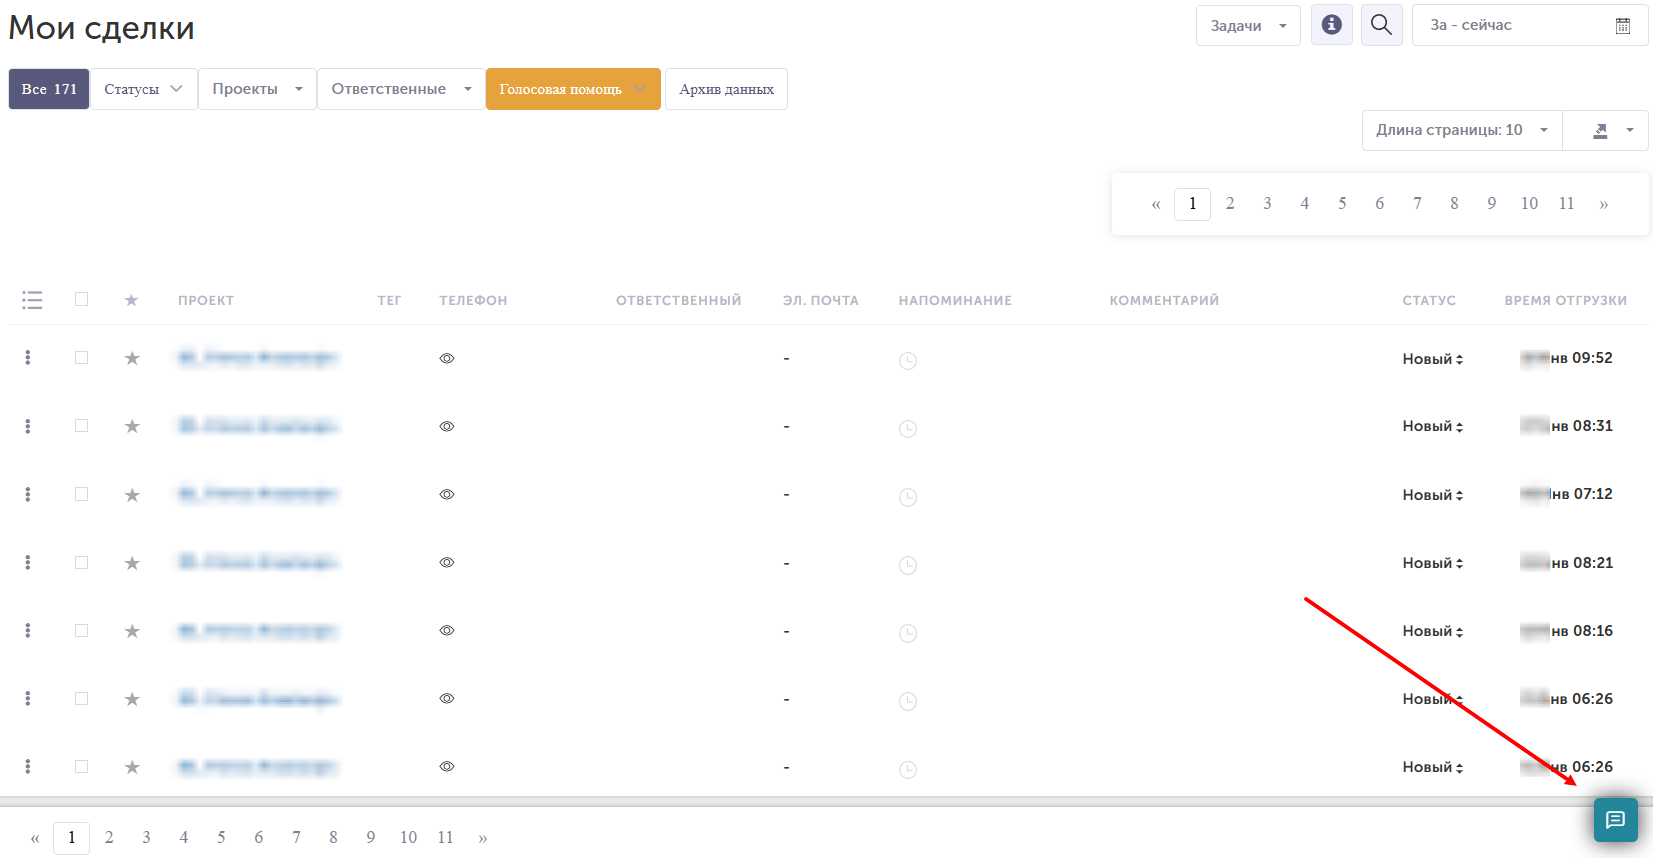Expand the Статусы dropdown

(x=144, y=89)
